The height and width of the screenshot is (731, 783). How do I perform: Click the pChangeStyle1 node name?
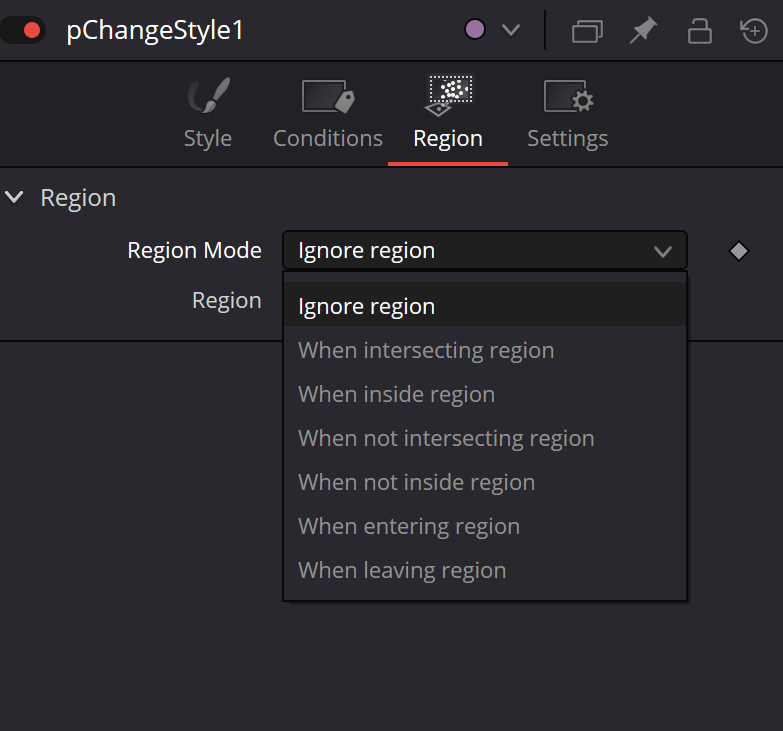(x=155, y=30)
